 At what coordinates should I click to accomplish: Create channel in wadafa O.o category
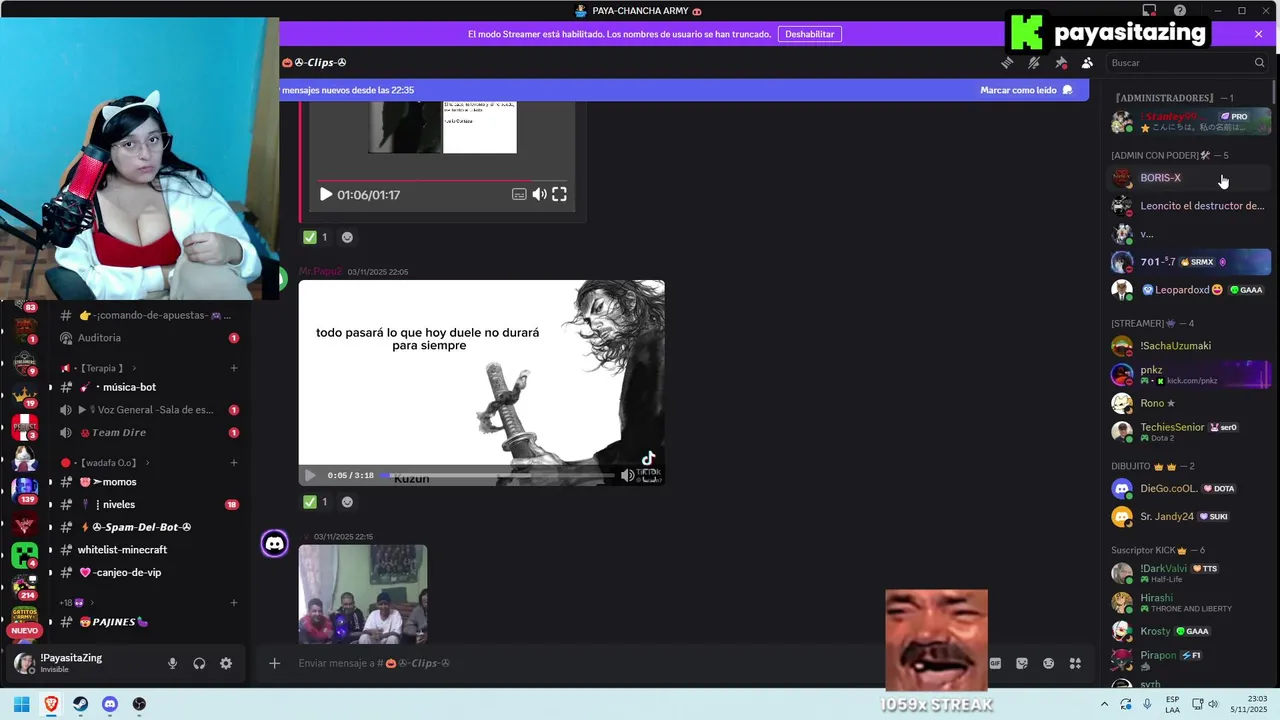(x=234, y=463)
